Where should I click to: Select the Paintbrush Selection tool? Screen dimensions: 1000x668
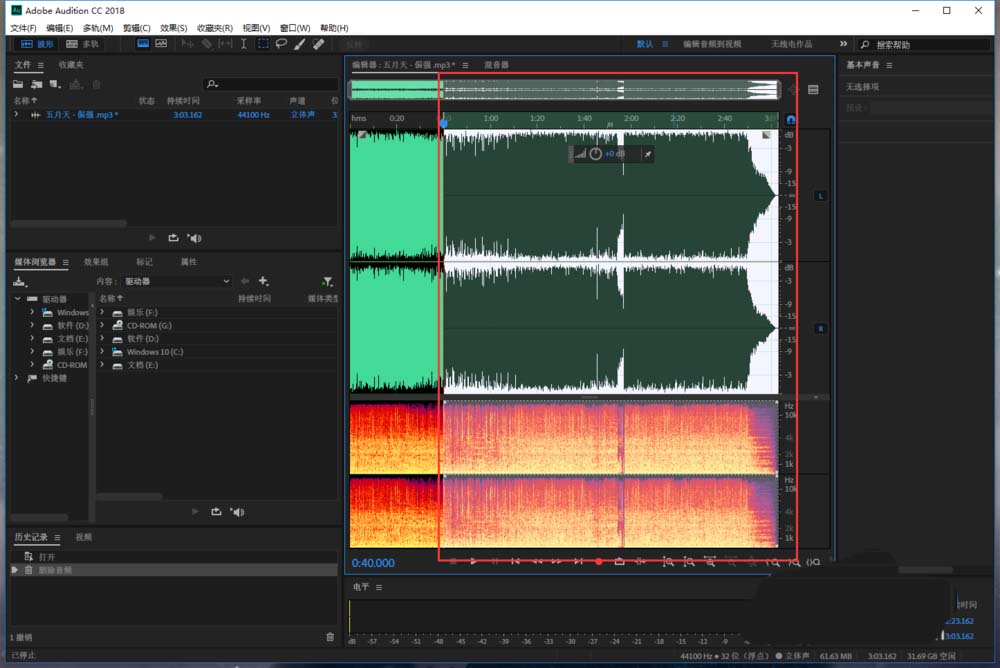click(x=300, y=44)
